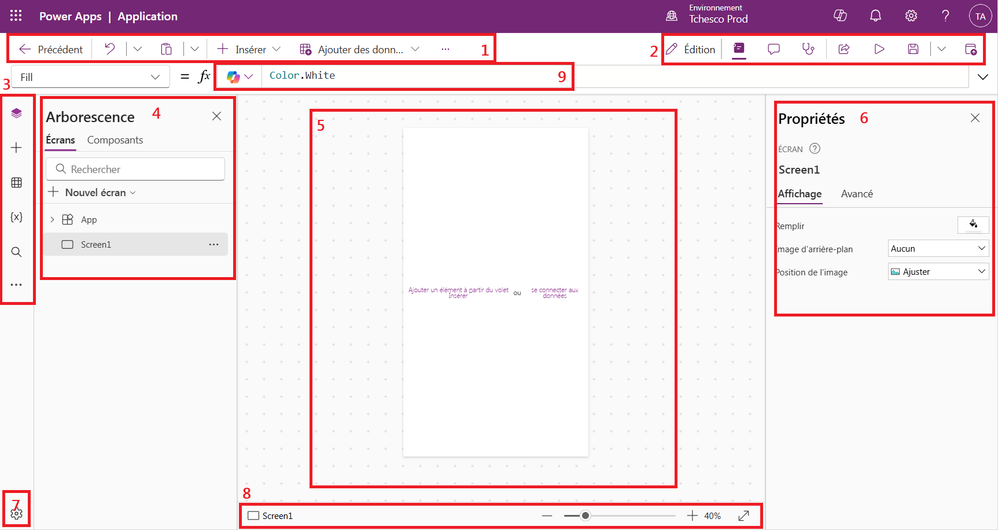Viewport: 998px width, 530px height.
Task: Click the fx formula icon
Action: [204, 76]
